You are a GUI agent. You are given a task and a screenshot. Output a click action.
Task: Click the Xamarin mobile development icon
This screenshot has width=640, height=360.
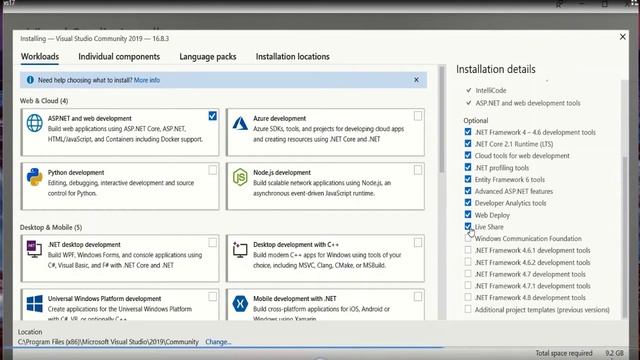click(240, 304)
